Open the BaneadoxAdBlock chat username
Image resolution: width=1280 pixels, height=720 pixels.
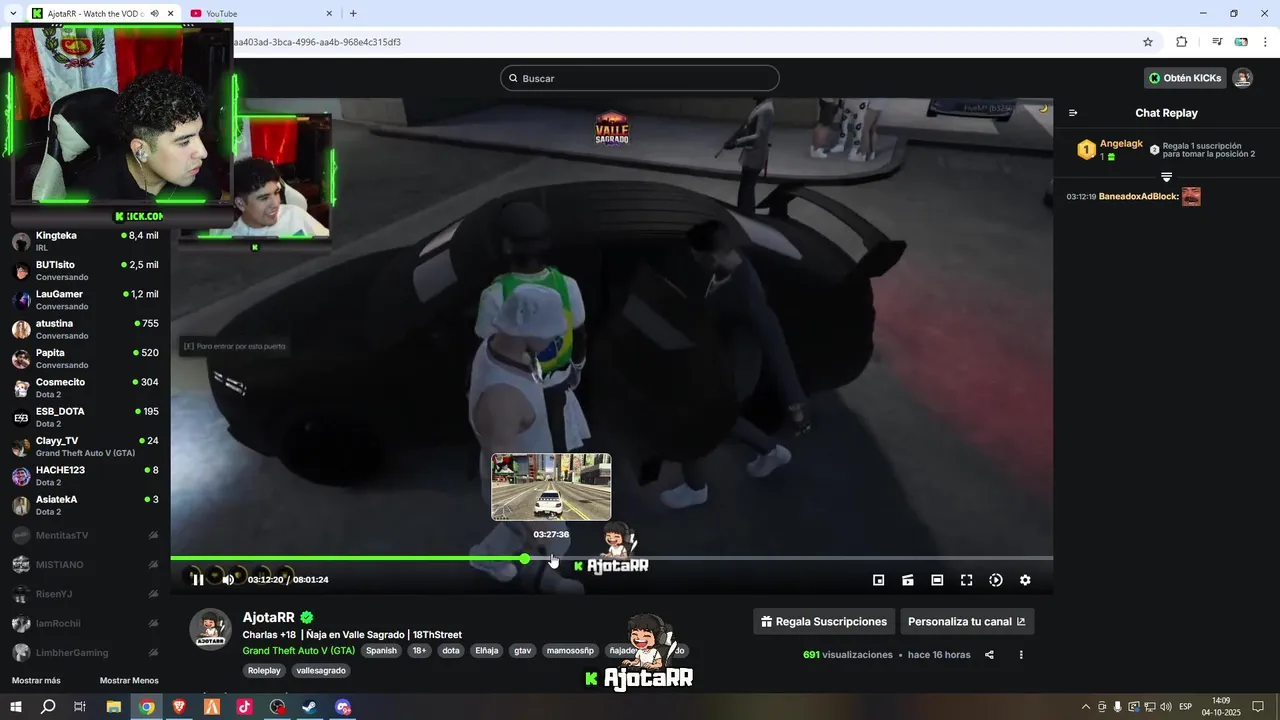(x=1138, y=196)
